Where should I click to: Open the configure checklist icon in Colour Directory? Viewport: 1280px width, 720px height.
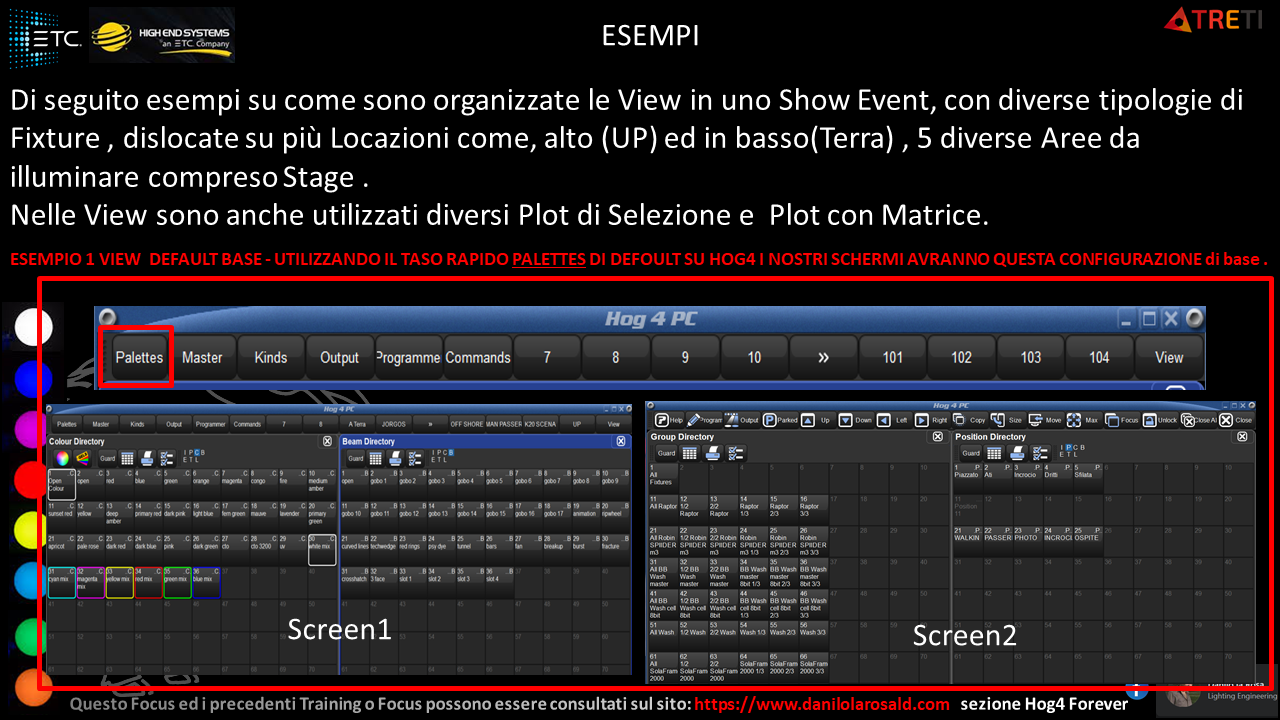tap(166, 458)
